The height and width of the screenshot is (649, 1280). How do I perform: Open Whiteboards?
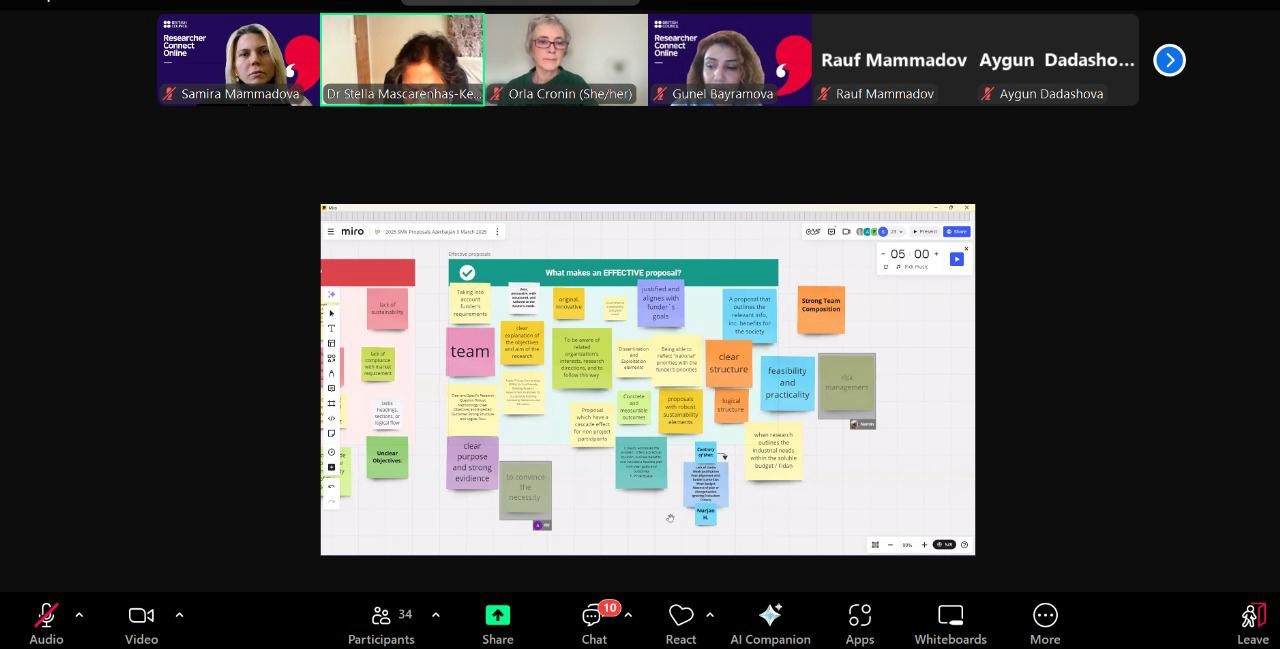[950, 615]
